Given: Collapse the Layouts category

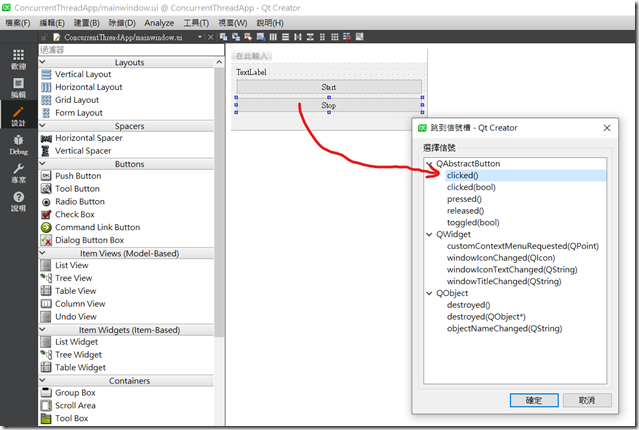Looking at the screenshot, I should coord(42,62).
